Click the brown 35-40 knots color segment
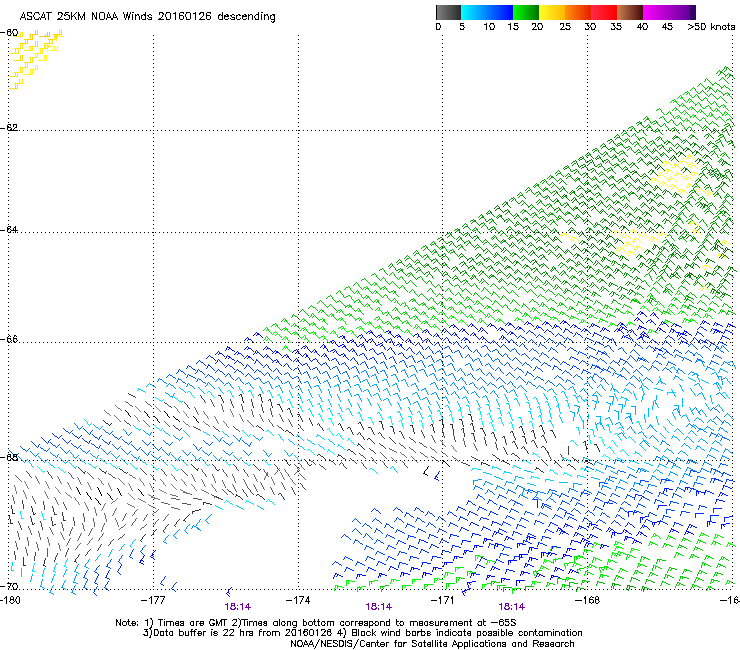This screenshot has width=740, height=650. pos(630,12)
